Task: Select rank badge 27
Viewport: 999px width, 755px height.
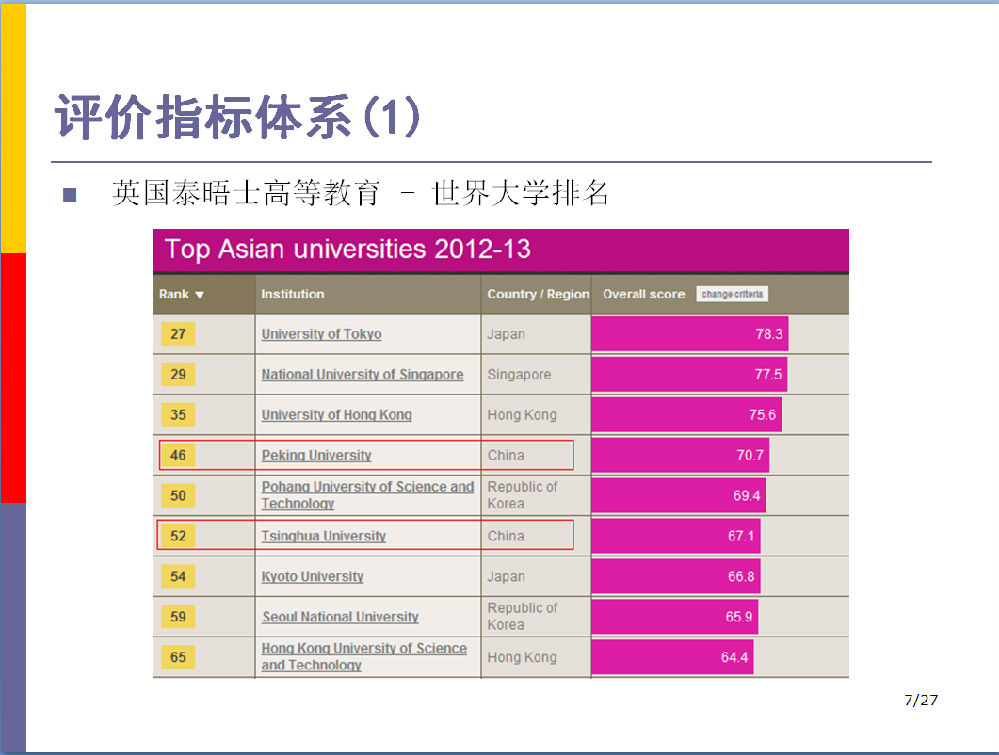Action: coord(178,334)
